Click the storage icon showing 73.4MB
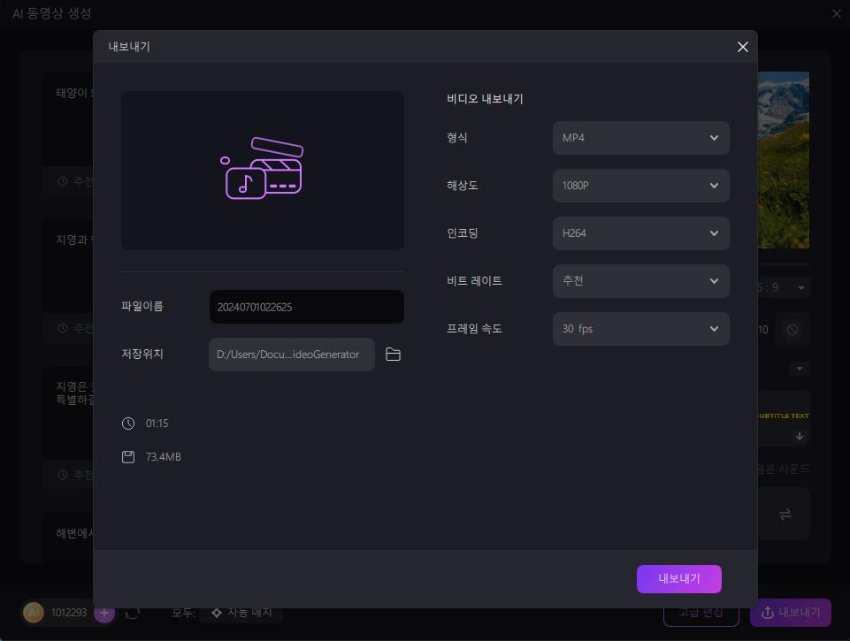Image resolution: width=850 pixels, height=641 pixels. click(128, 457)
